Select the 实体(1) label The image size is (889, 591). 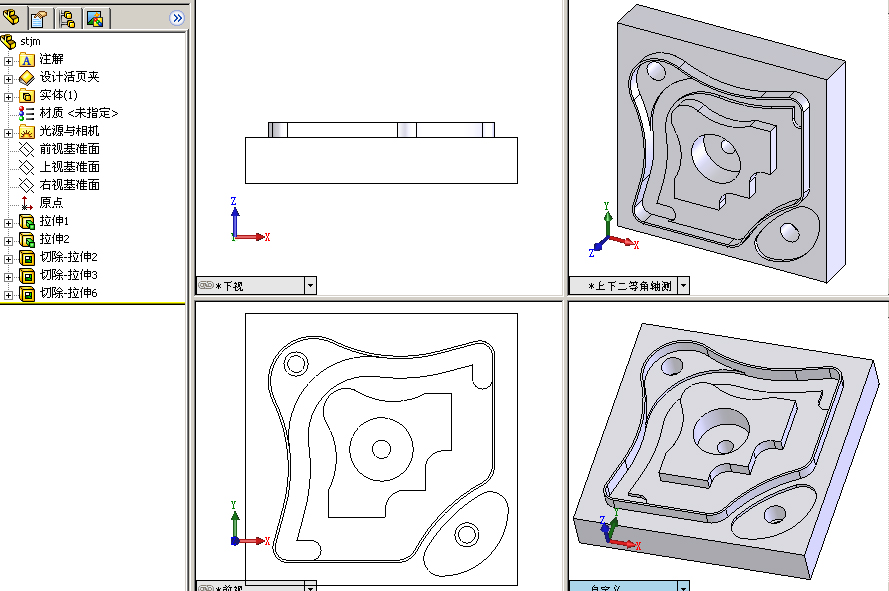click(58, 95)
